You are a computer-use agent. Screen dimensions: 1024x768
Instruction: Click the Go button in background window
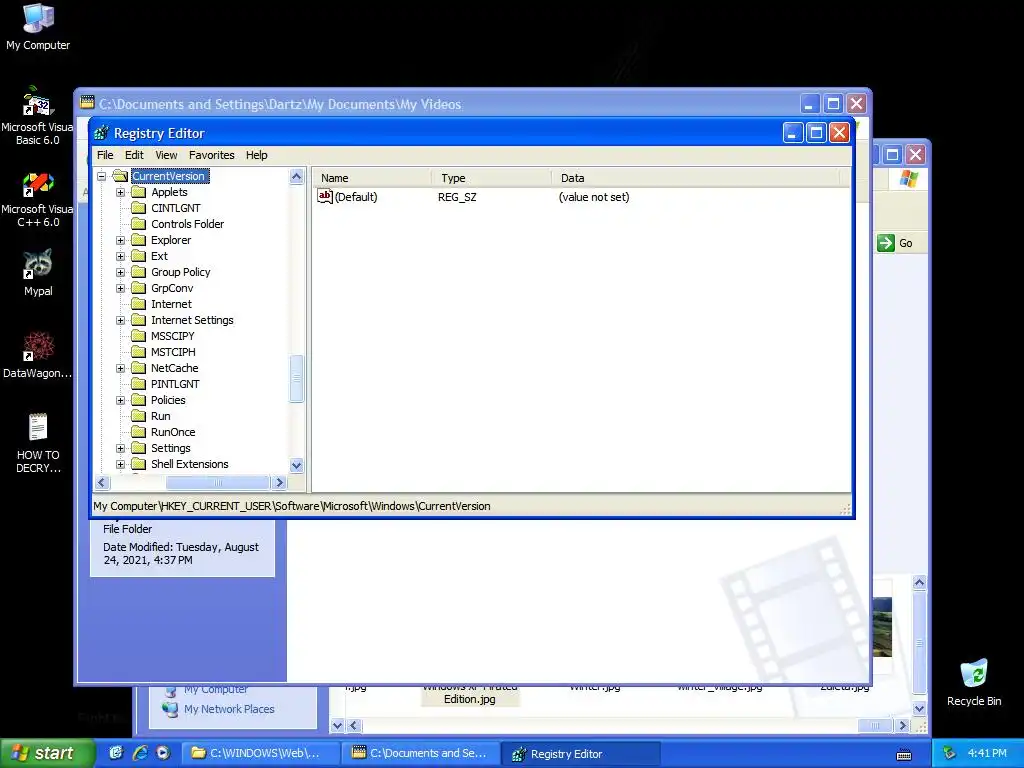895,243
